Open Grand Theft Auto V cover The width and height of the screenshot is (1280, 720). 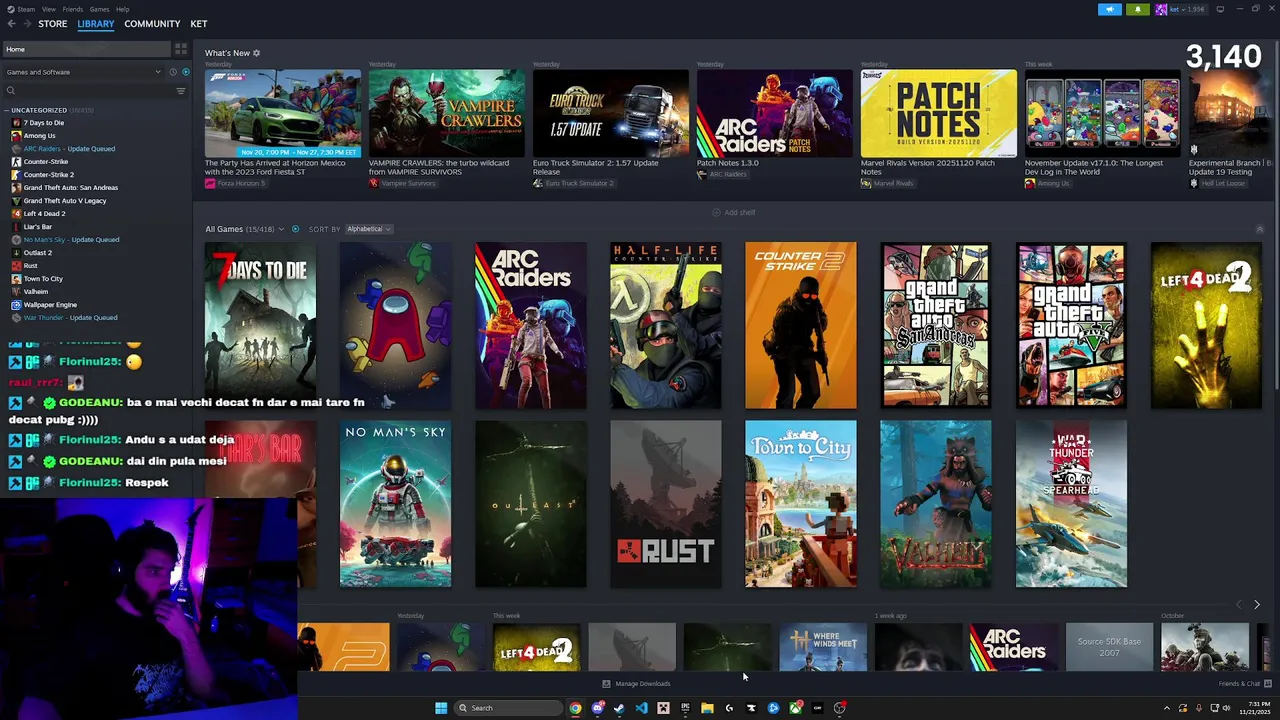1071,325
